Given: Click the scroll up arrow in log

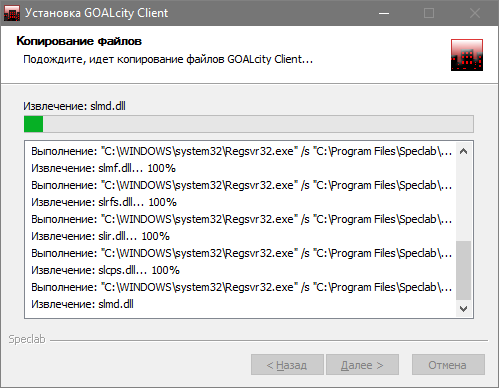Looking at the screenshot, I should click(463, 151).
